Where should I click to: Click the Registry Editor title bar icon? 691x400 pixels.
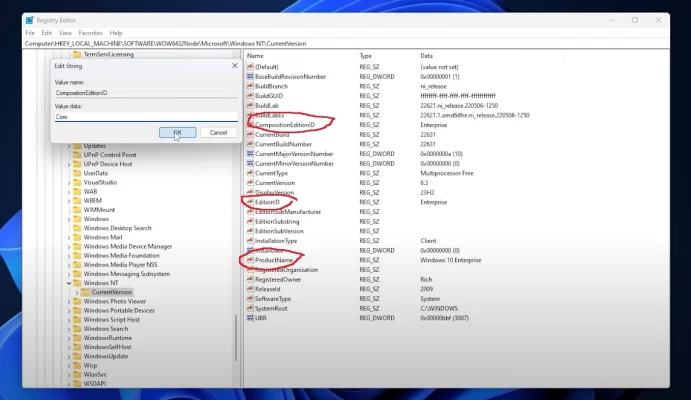[29, 19]
